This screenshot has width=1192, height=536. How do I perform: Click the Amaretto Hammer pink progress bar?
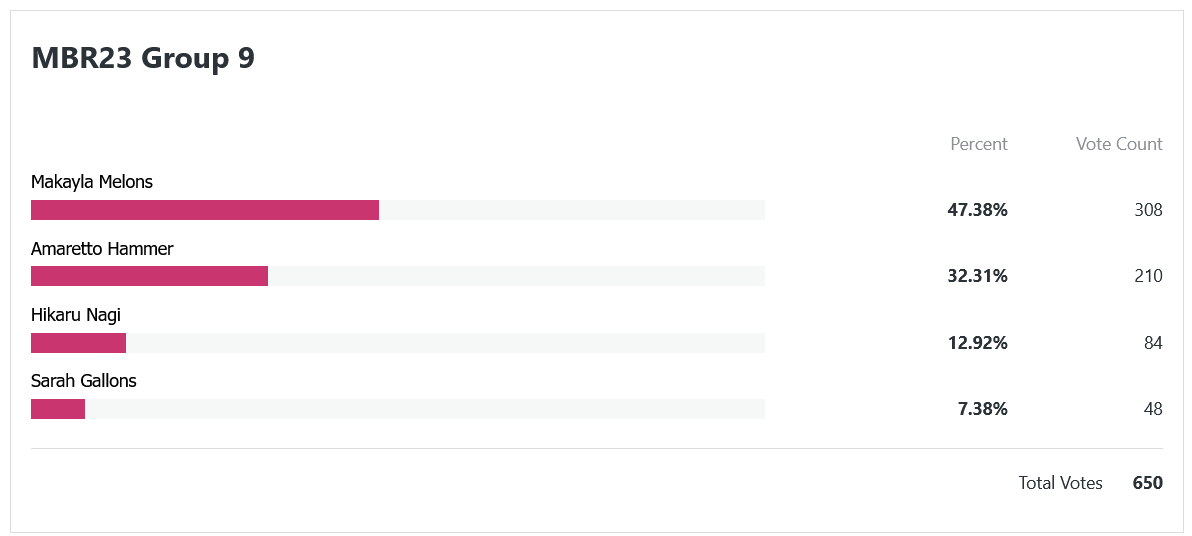click(150, 276)
